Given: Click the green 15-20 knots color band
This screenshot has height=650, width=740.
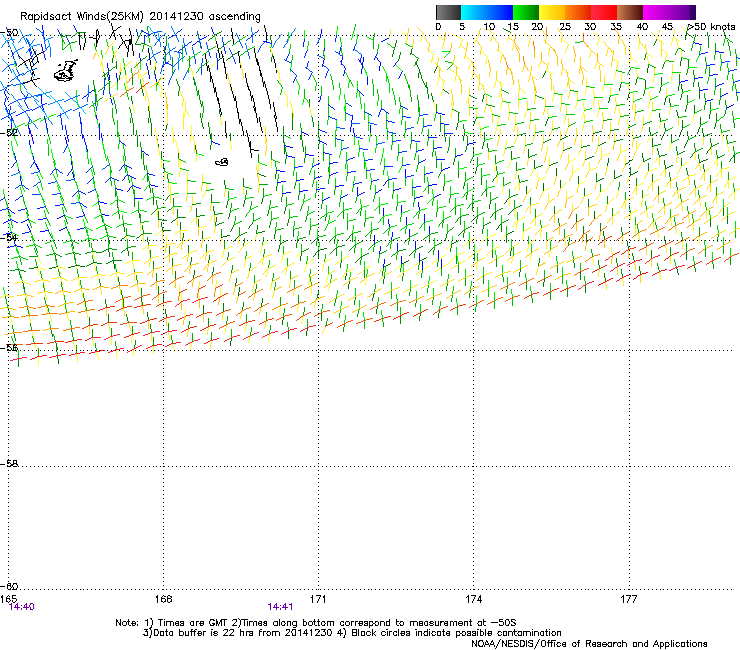Looking at the screenshot, I should click(526, 12).
